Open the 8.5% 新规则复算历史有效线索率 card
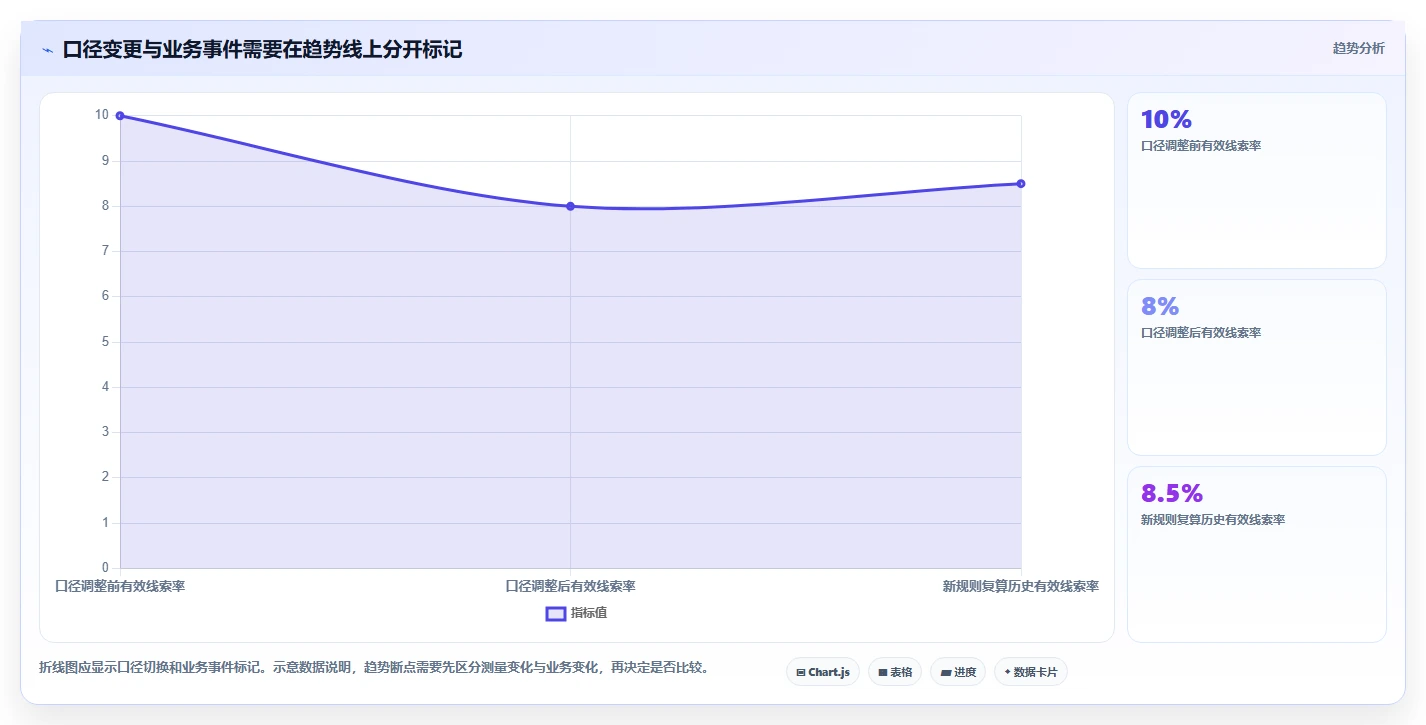Screen dimensions: 1426x725 tap(1256, 554)
